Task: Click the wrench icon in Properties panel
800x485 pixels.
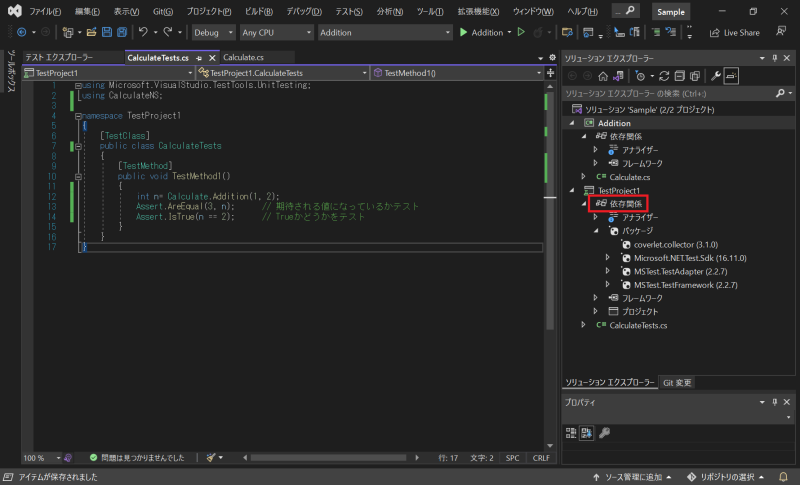Action: point(605,433)
